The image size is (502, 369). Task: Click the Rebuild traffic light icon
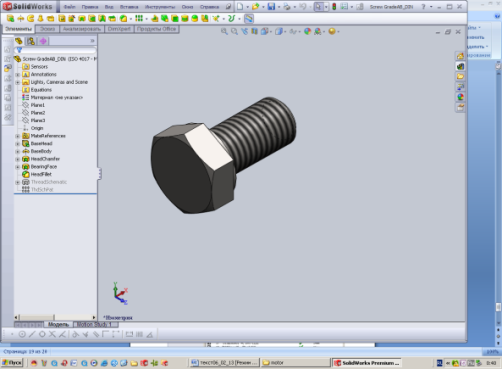[334, 6]
